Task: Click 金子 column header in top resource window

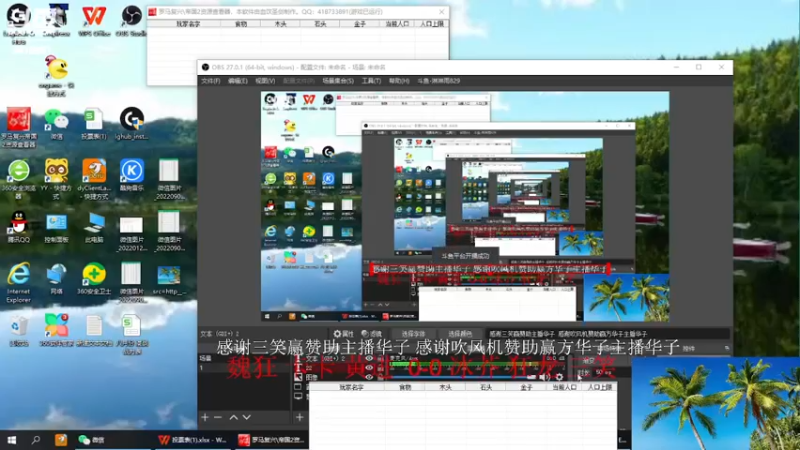Action: point(360,24)
